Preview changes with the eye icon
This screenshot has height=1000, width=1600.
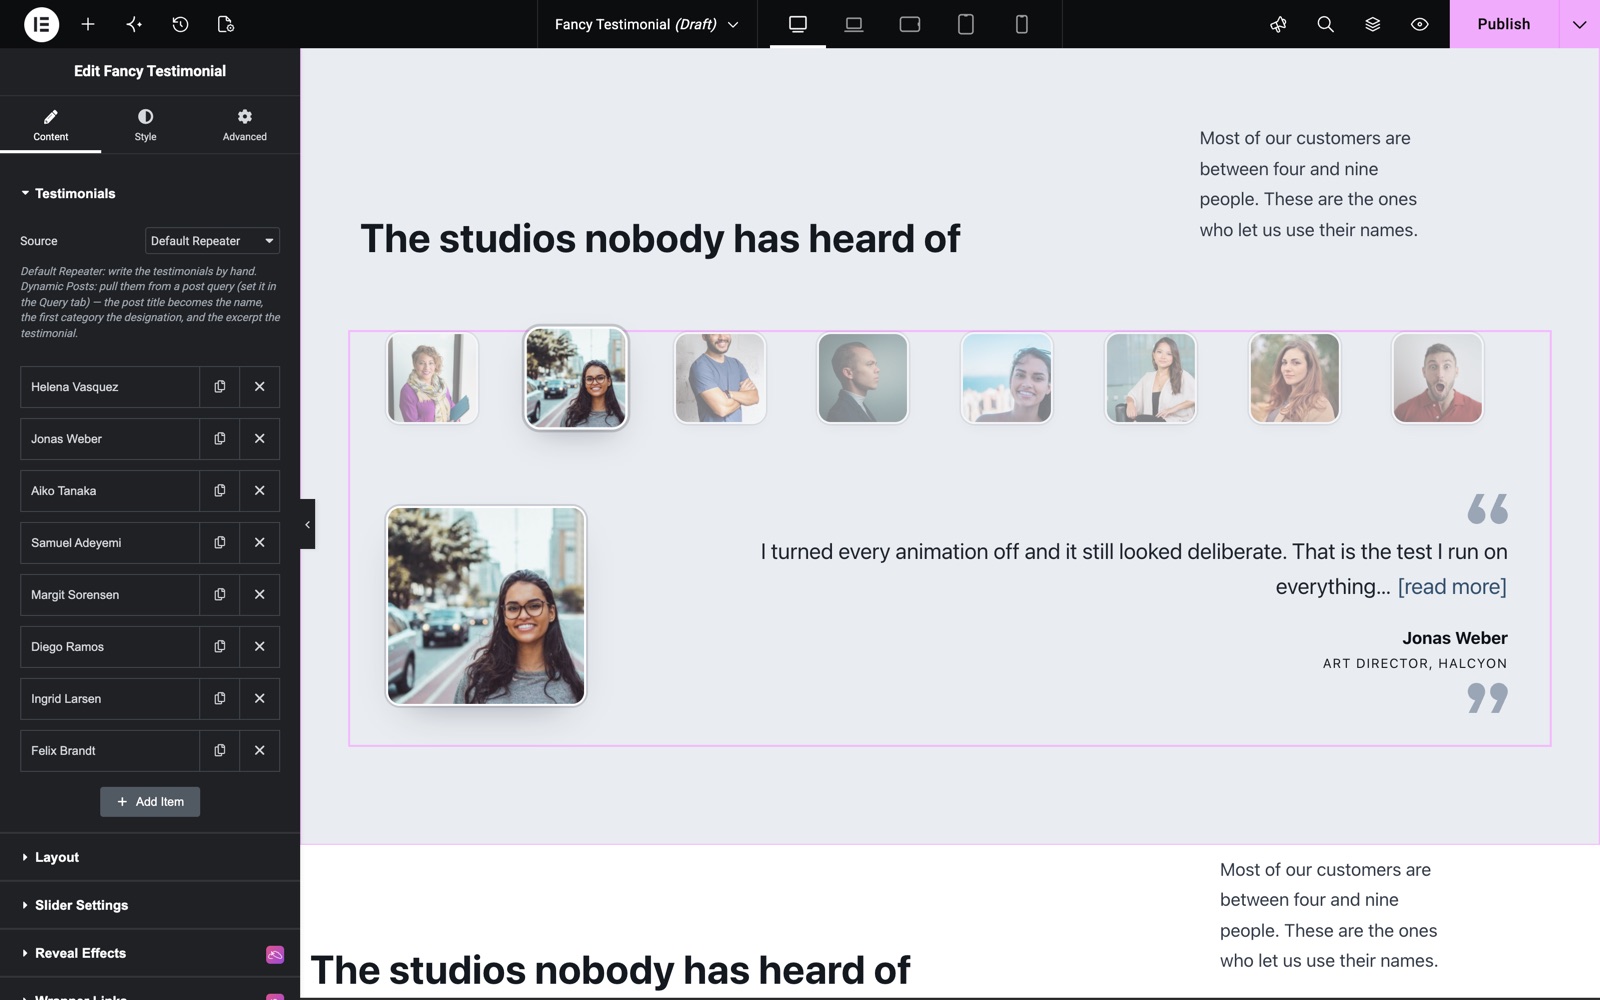point(1419,24)
